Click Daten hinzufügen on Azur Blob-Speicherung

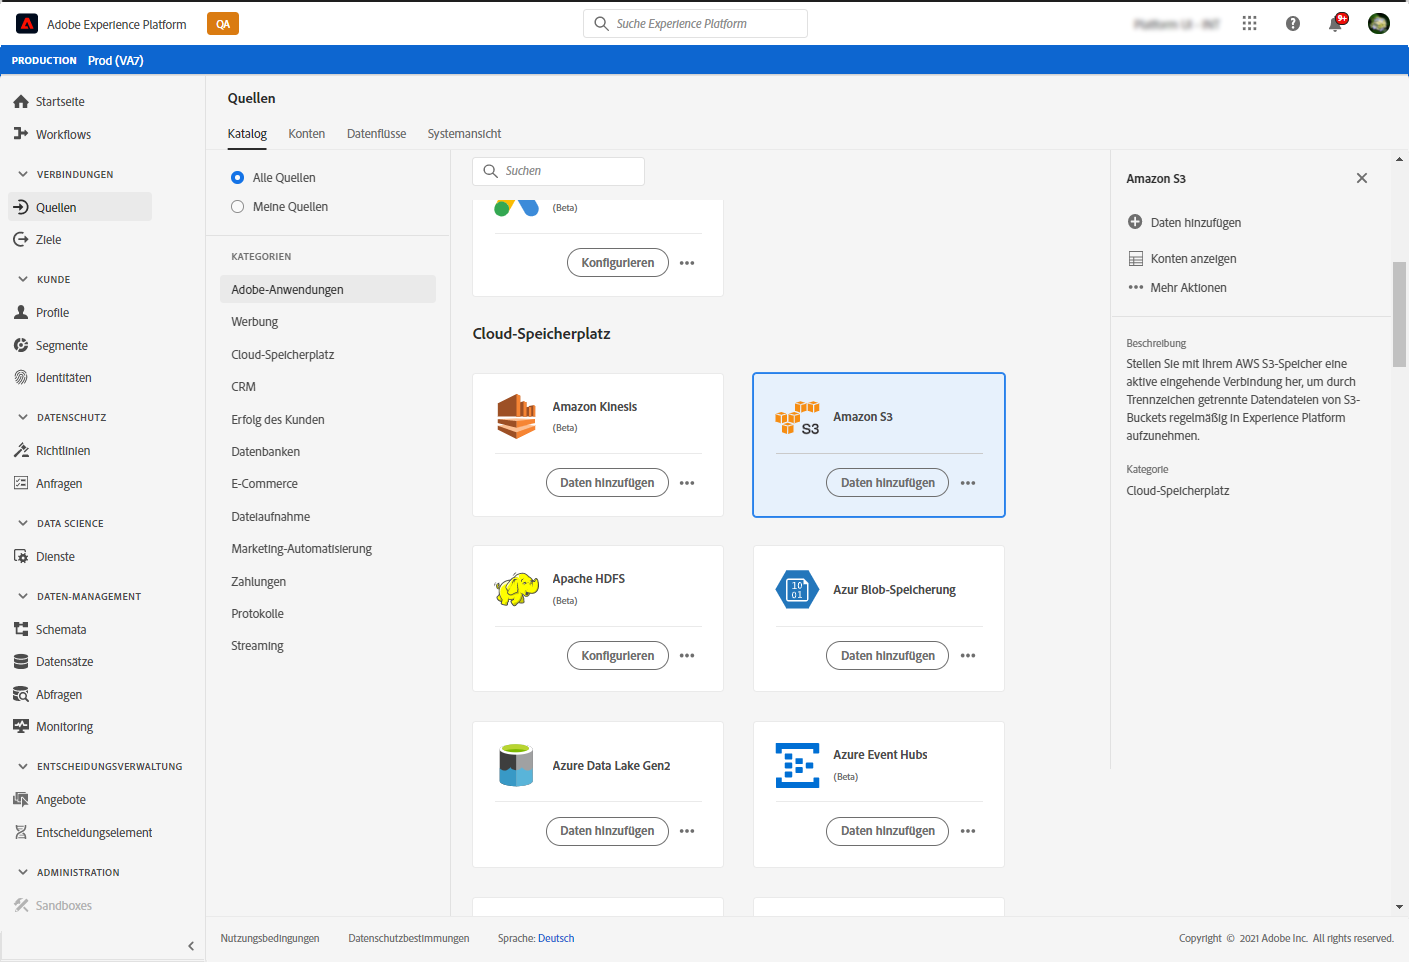pos(888,656)
